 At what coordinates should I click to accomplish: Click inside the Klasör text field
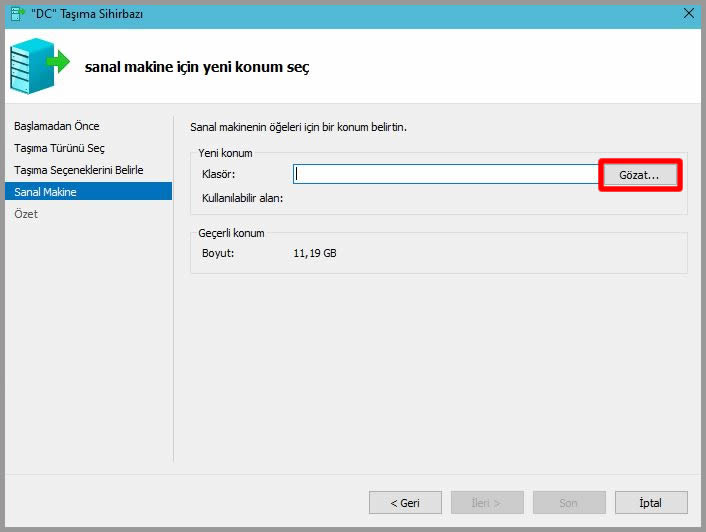coord(445,174)
